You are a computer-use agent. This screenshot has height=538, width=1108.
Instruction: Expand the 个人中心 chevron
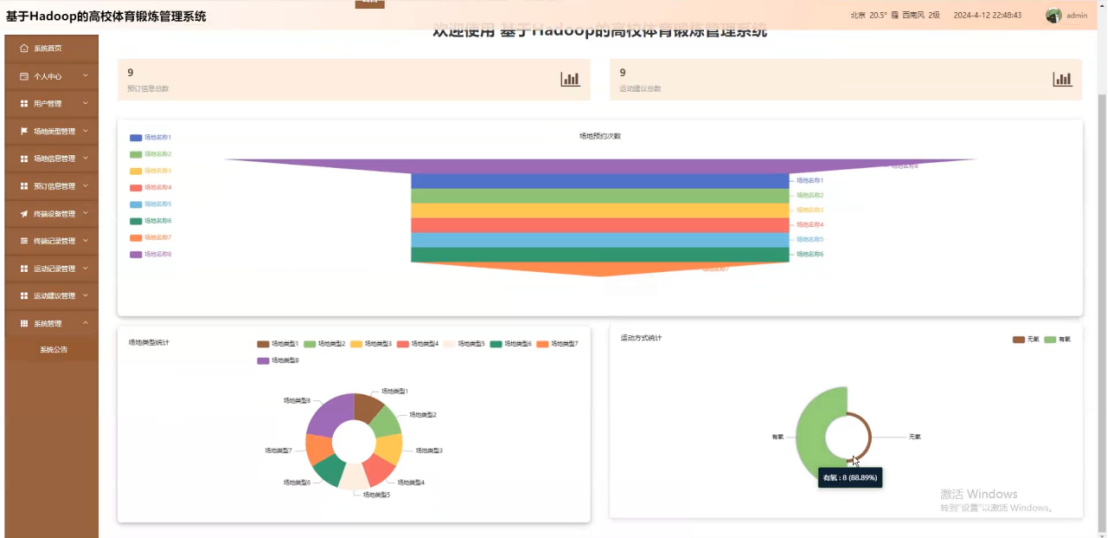tap(86, 75)
